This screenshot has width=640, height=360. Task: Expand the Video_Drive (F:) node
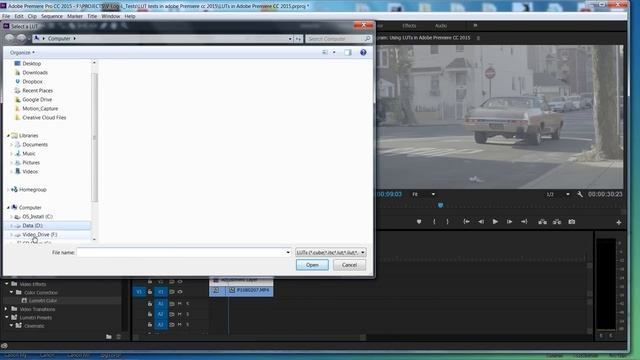coord(11,235)
